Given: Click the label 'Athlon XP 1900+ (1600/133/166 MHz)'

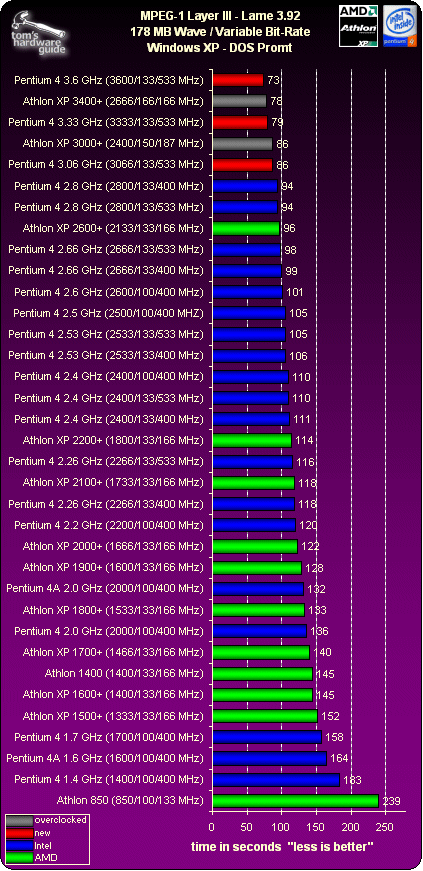Looking at the screenshot, I should [113, 567].
